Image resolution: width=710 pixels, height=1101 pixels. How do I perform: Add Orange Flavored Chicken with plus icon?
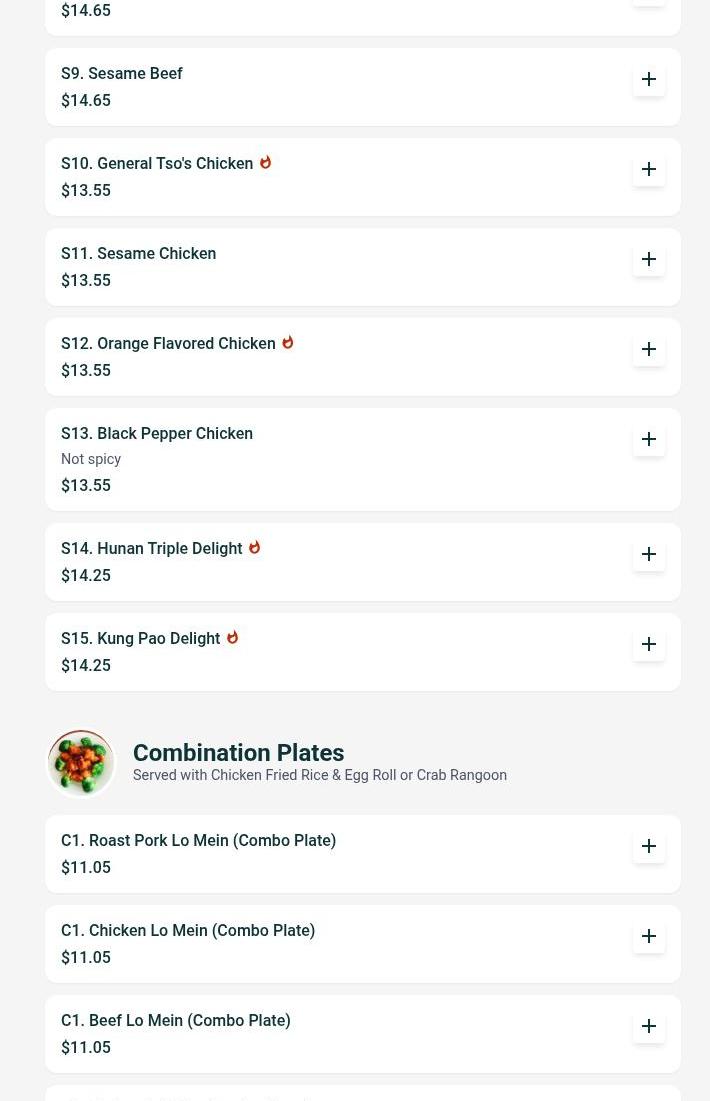(x=649, y=349)
